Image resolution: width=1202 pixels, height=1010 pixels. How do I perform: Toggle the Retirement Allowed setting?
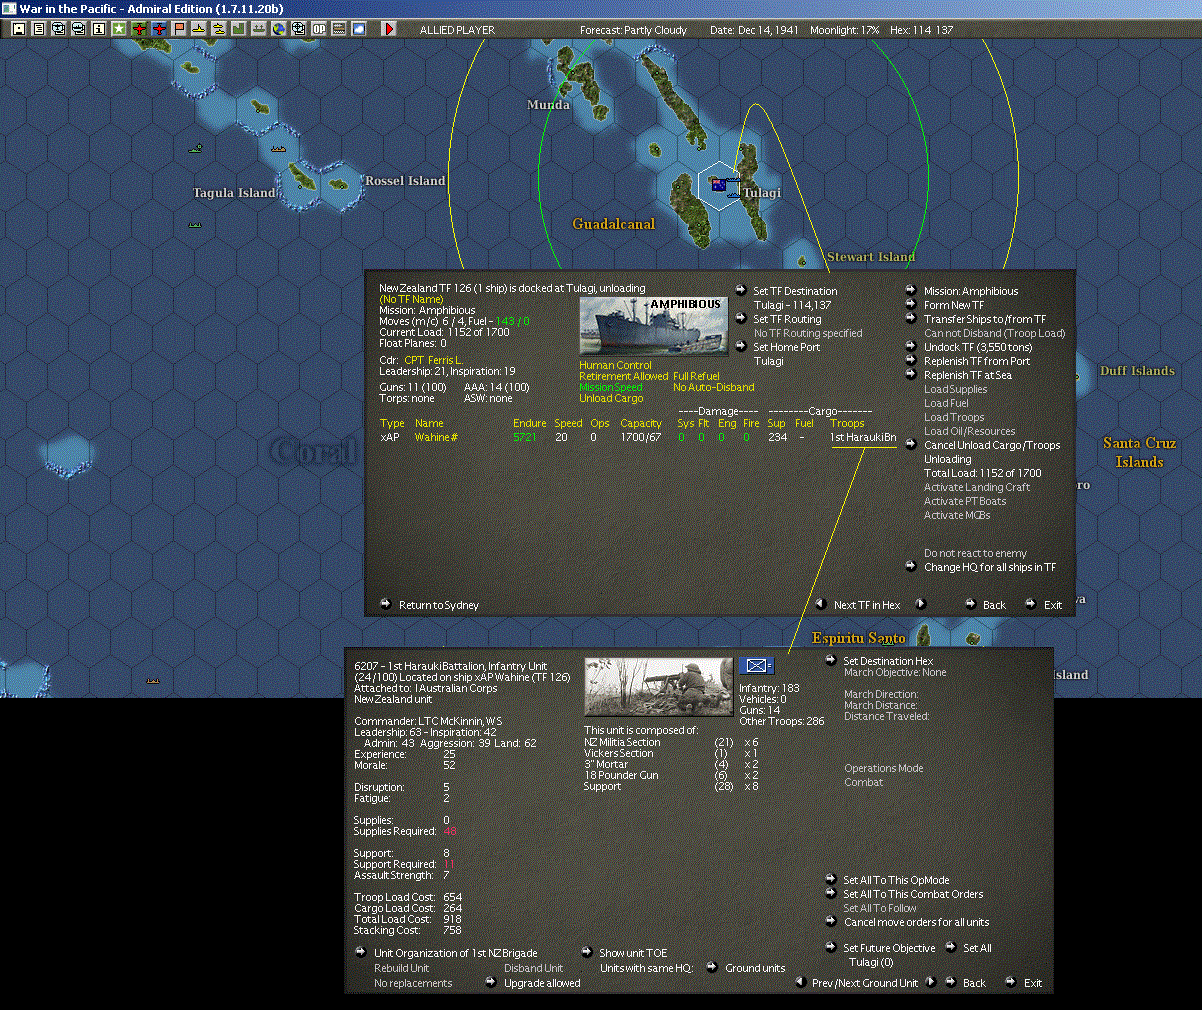click(x=623, y=376)
